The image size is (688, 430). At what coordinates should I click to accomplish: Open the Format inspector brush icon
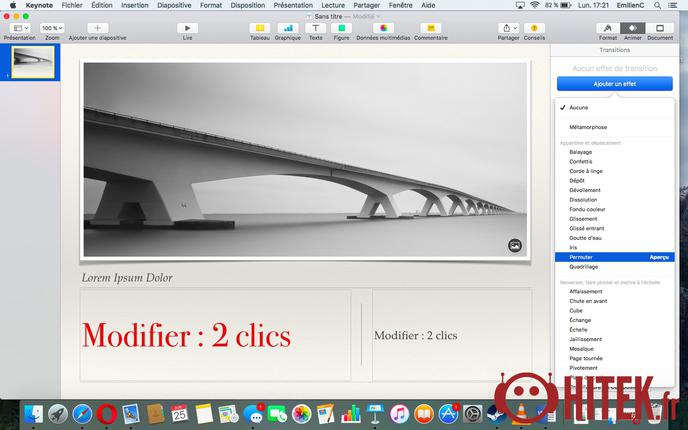point(608,28)
